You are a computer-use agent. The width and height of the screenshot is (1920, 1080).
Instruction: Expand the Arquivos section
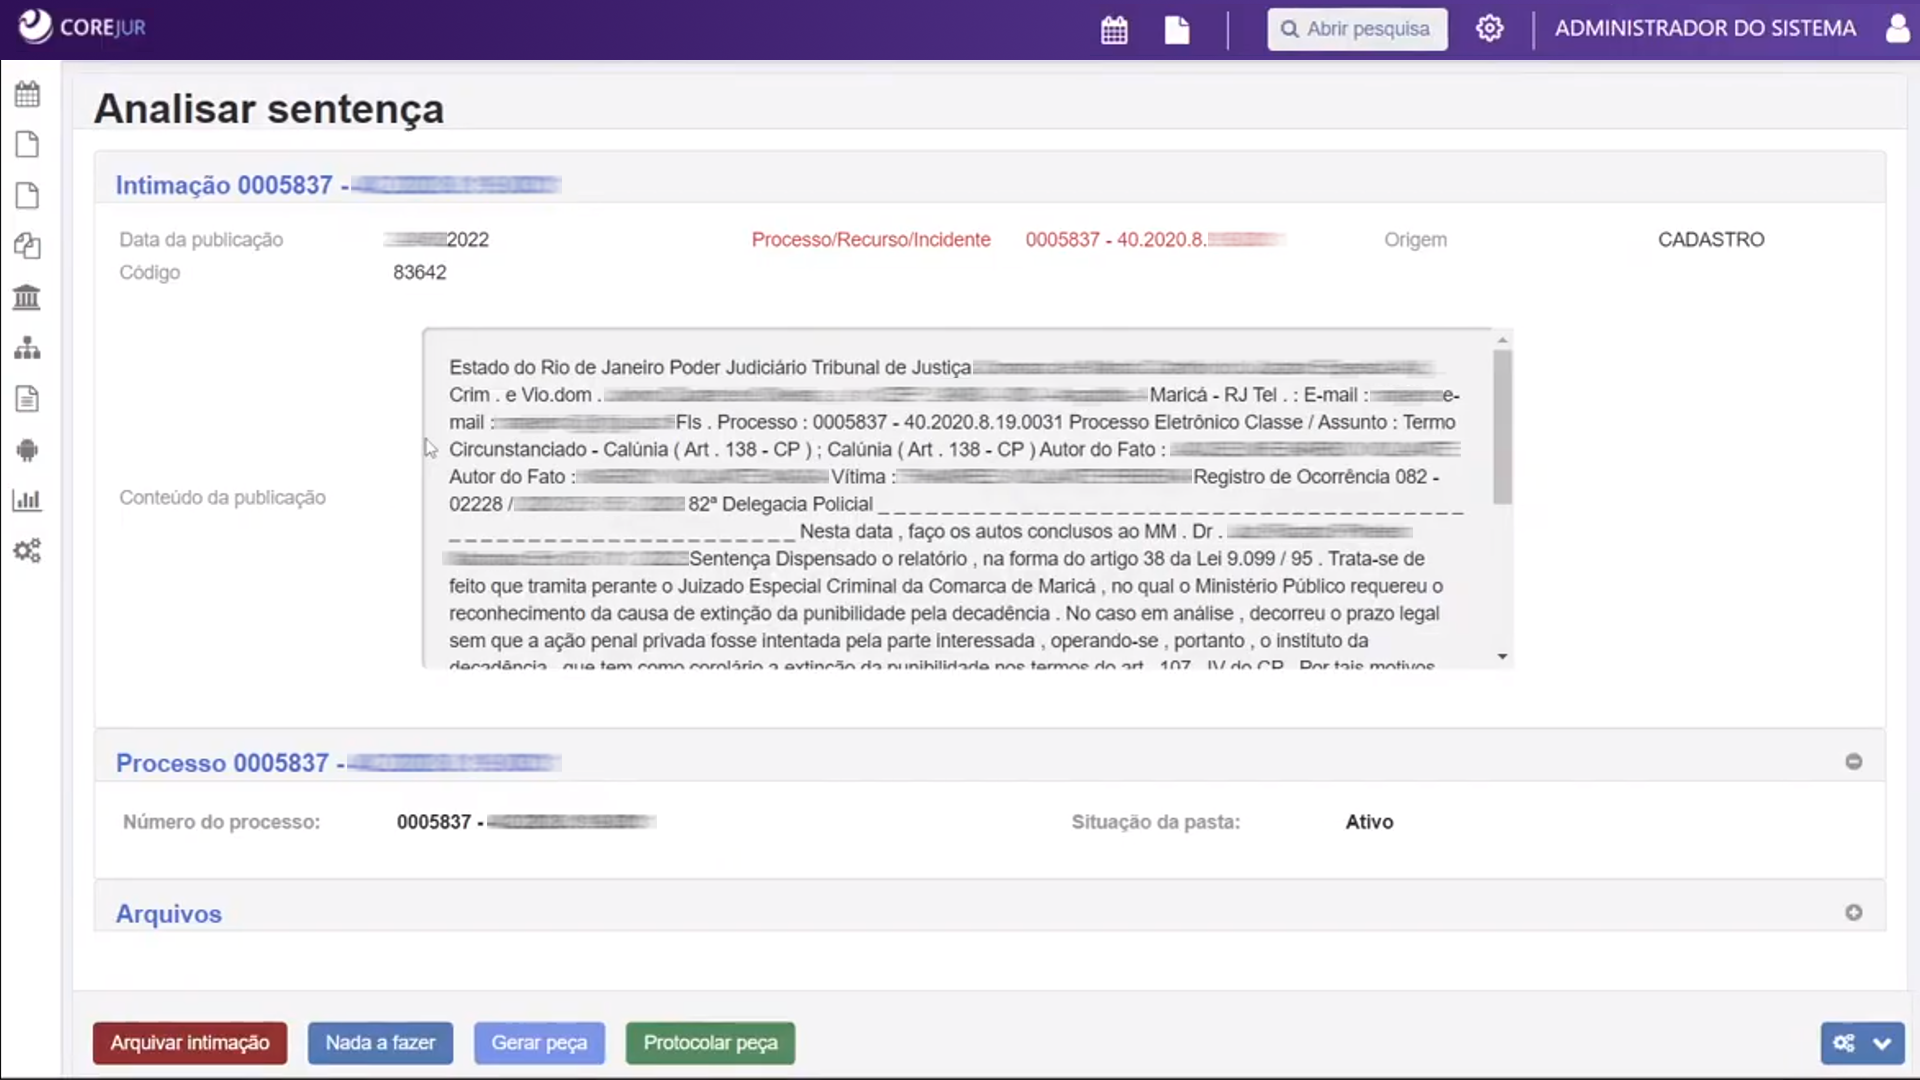point(1853,913)
